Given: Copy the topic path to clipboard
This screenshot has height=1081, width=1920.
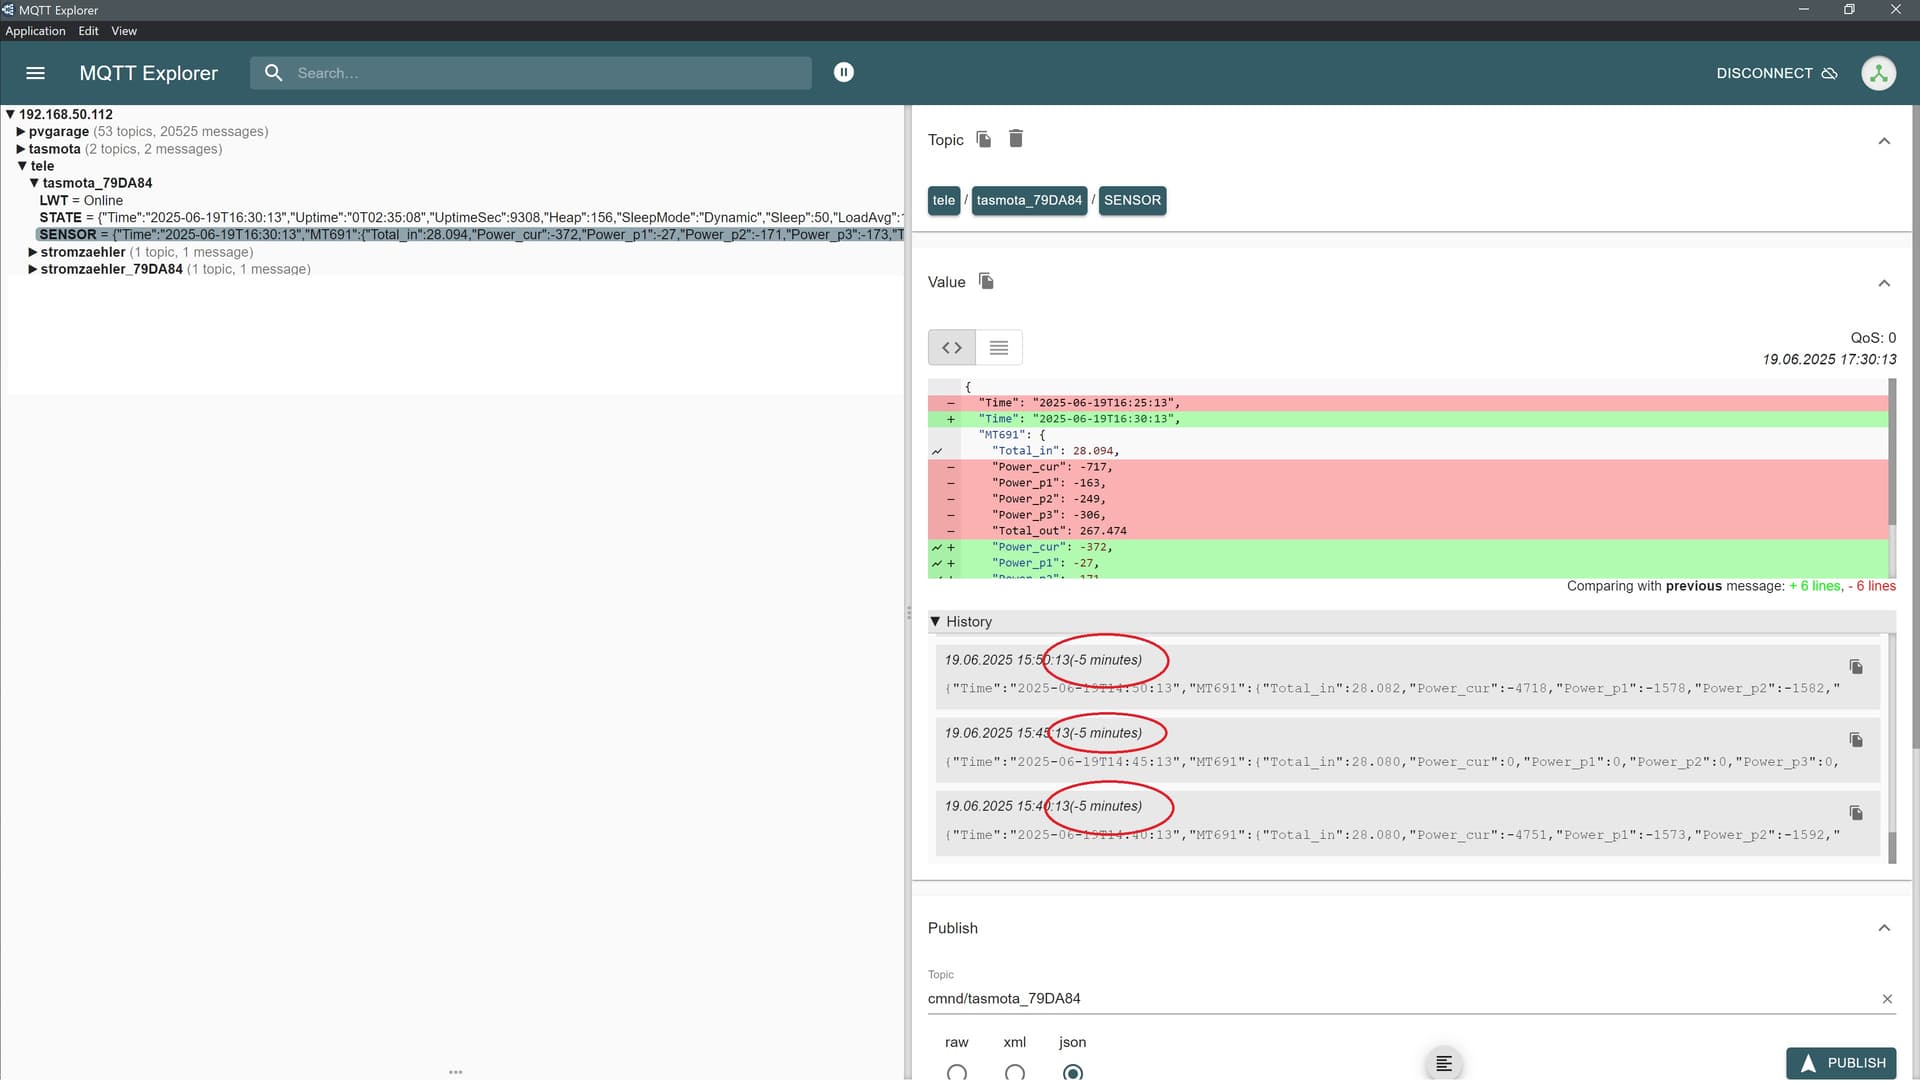Looking at the screenshot, I should [x=984, y=139].
